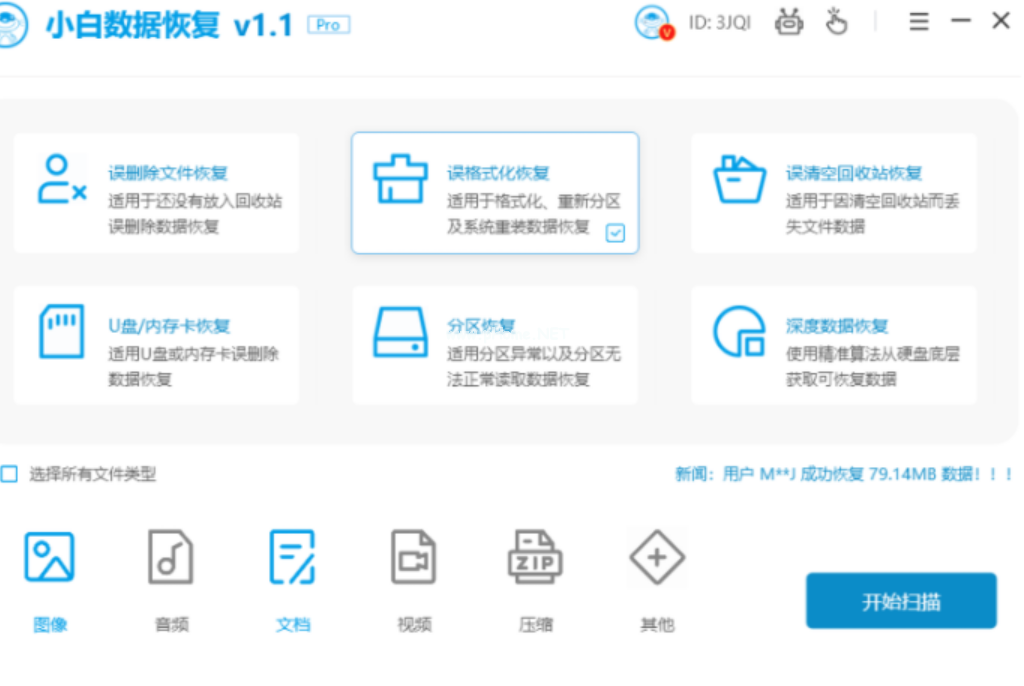Select the 视频 video file type icon

pyautogui.click(x=414, y=557)
